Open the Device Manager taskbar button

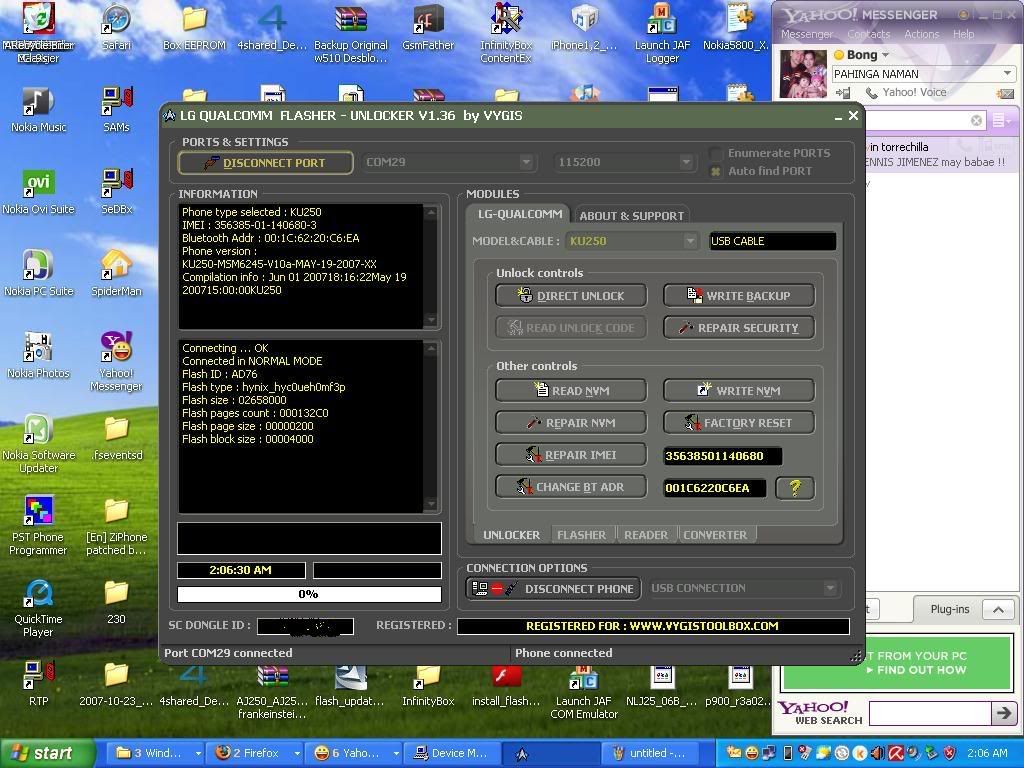coord(453,753)
